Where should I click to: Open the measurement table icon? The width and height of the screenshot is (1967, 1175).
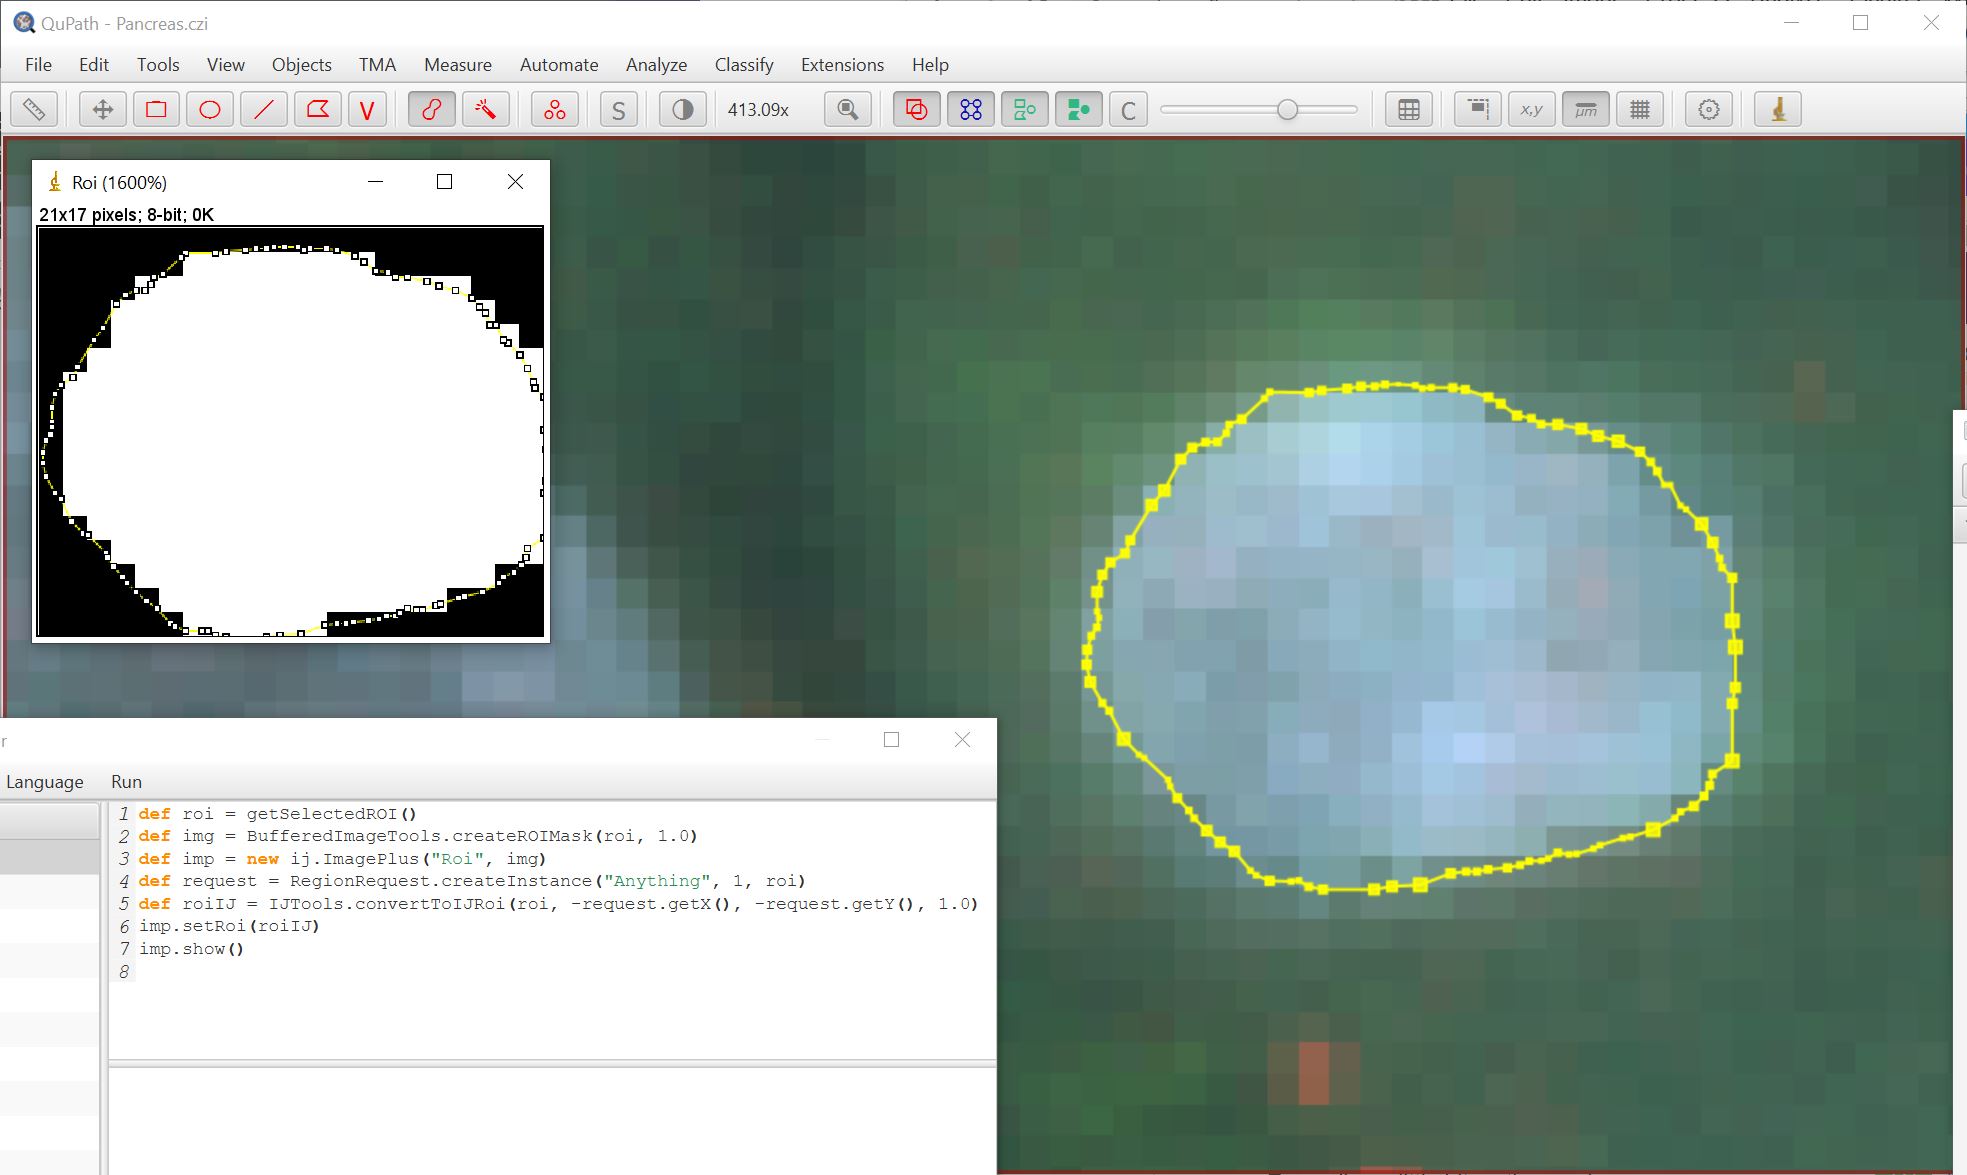1409,109
